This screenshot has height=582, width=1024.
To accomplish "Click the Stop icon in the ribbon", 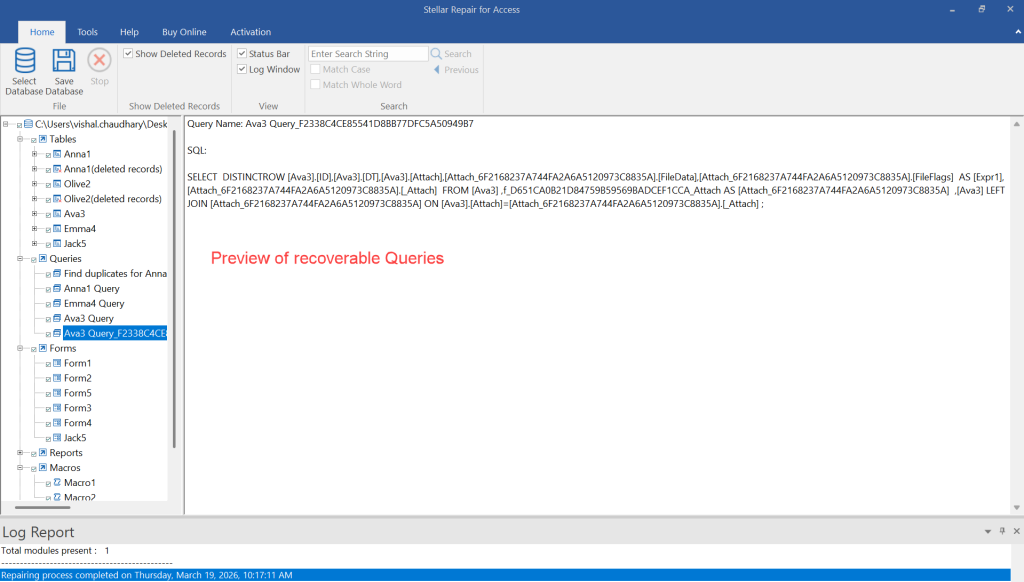I will click(x=98, y=60).
